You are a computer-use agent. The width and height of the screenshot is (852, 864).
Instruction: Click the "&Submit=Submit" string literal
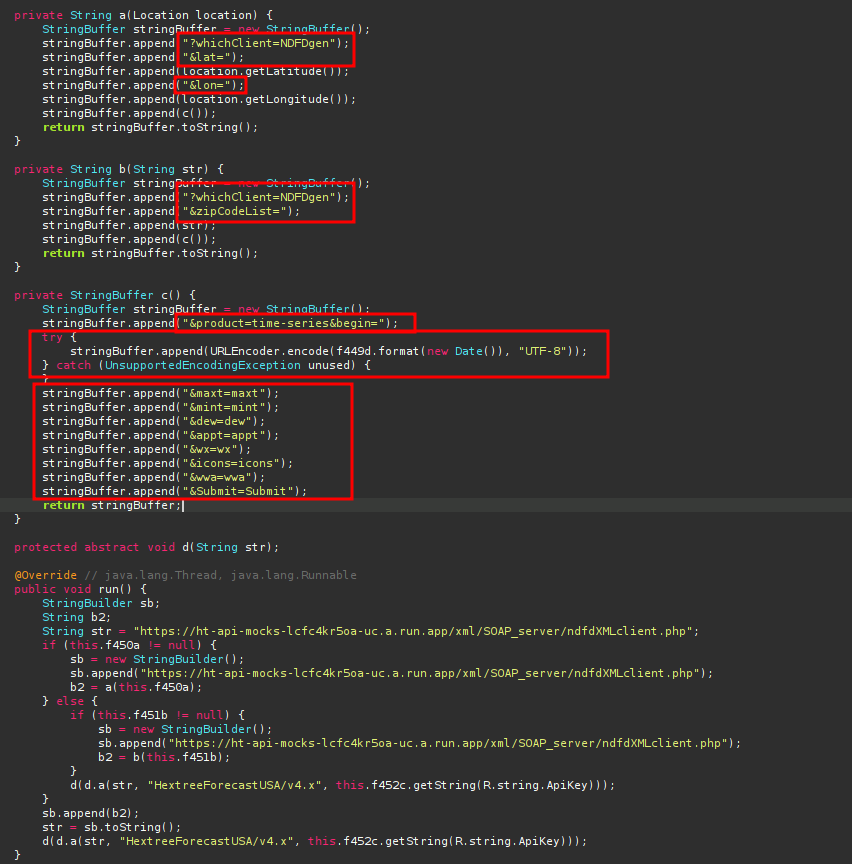pyautogui.click(x=244, y=491)
